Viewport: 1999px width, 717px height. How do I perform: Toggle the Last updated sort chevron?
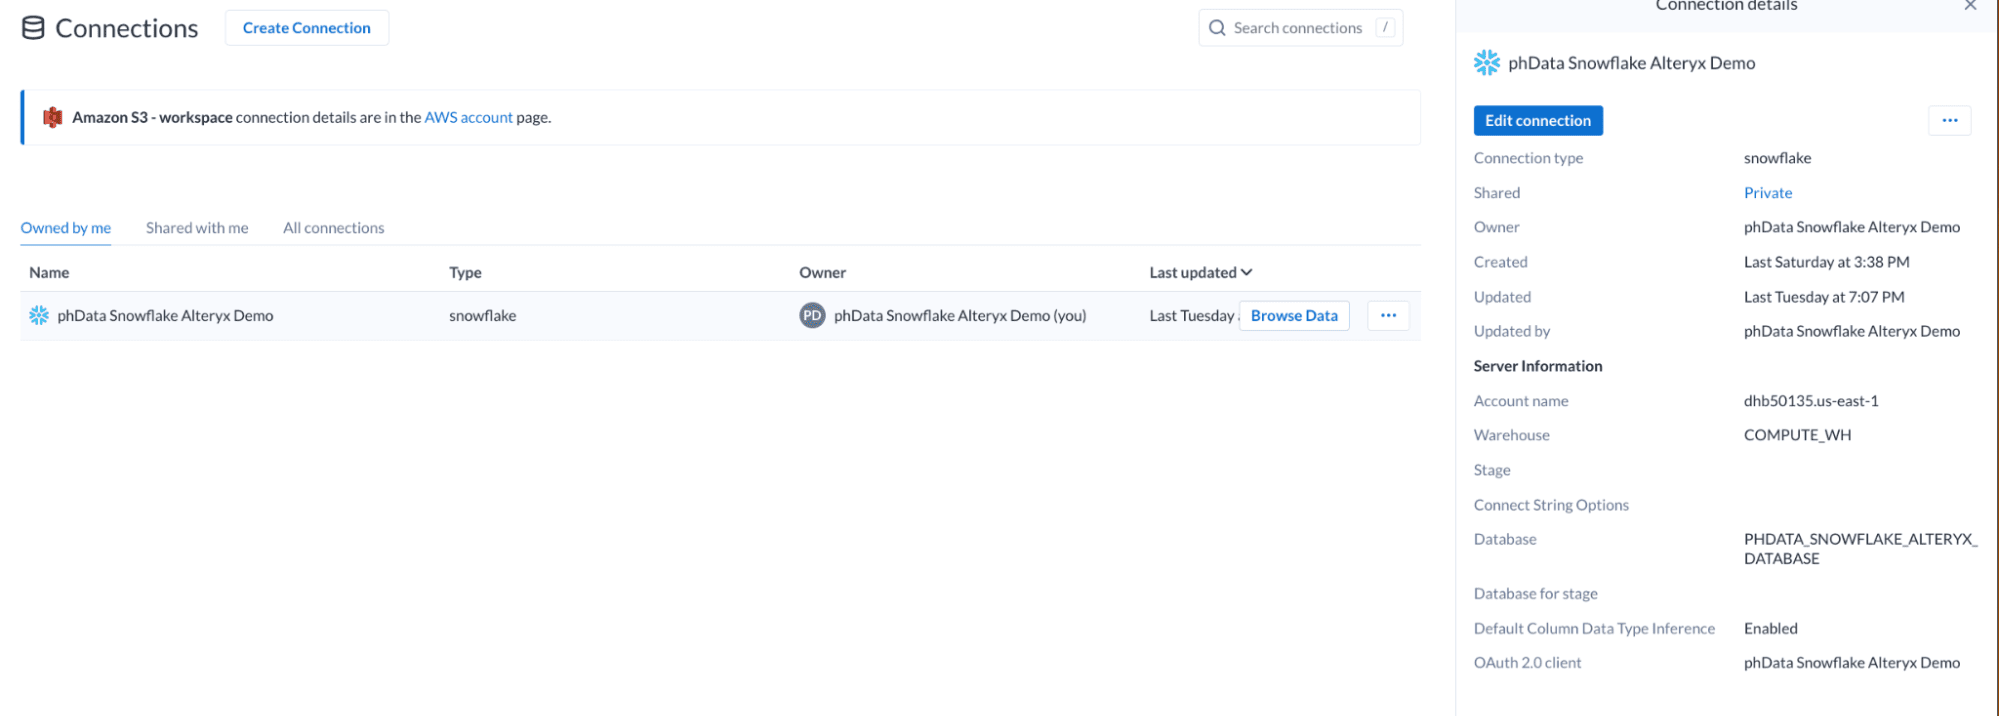[1246, 273]
